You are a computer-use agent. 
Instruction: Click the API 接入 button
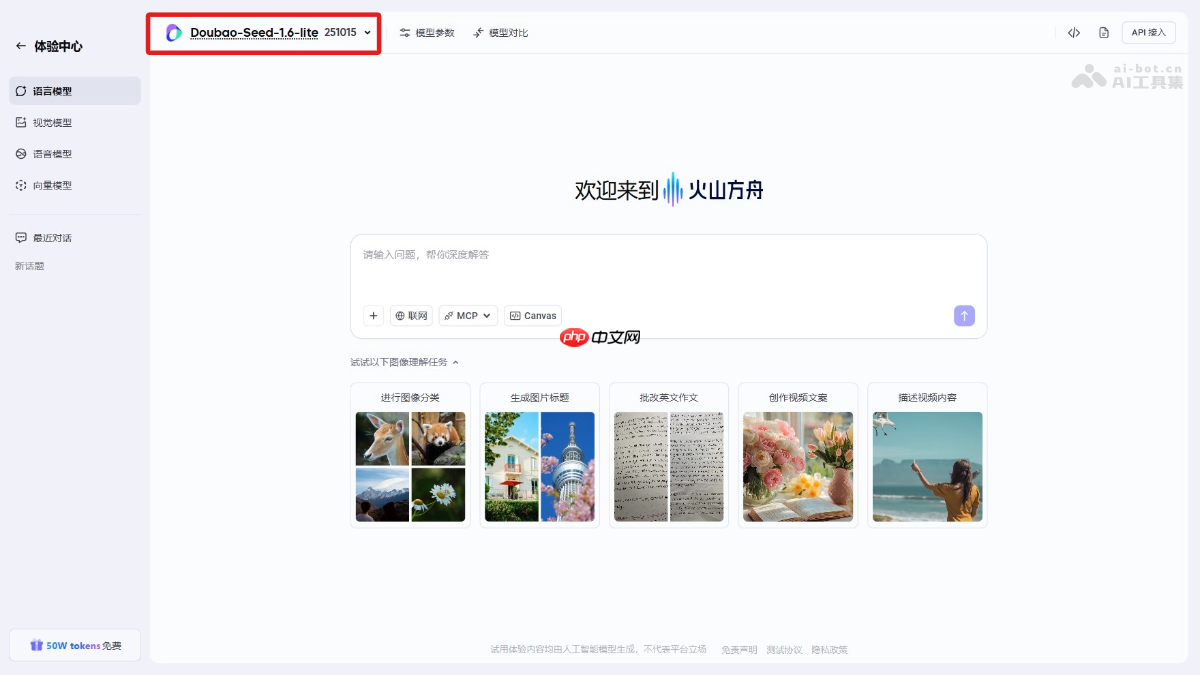pos(1148,32)
